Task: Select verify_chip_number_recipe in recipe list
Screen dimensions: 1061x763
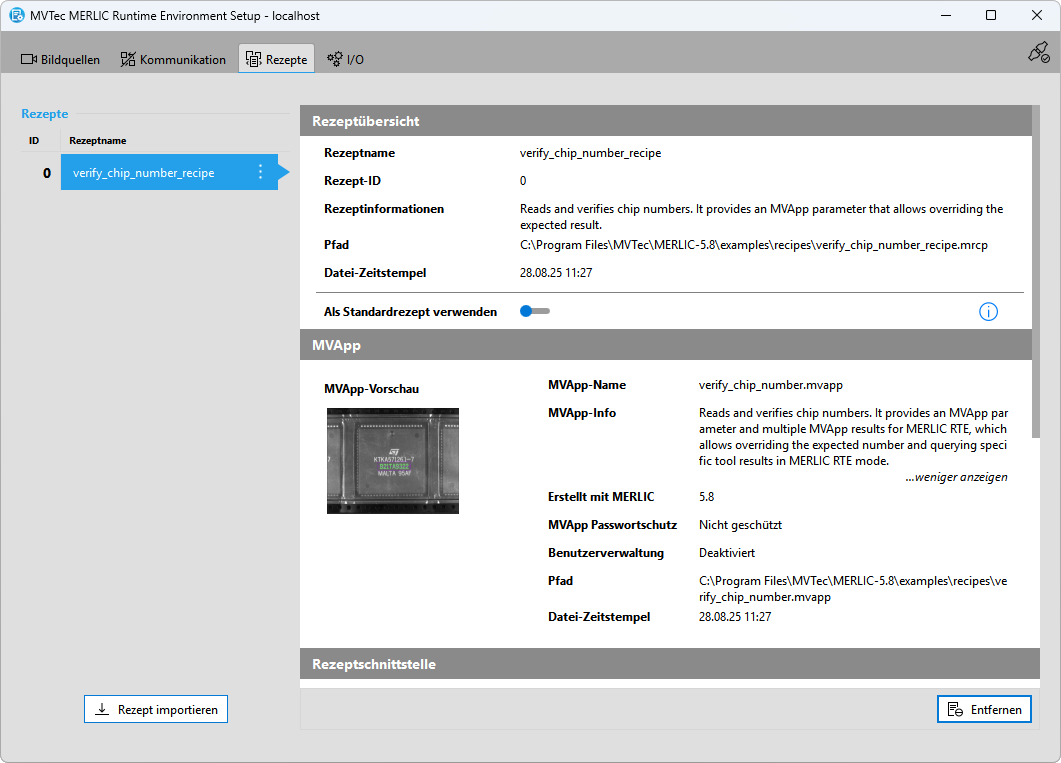Action: click(x=144, y=173)
